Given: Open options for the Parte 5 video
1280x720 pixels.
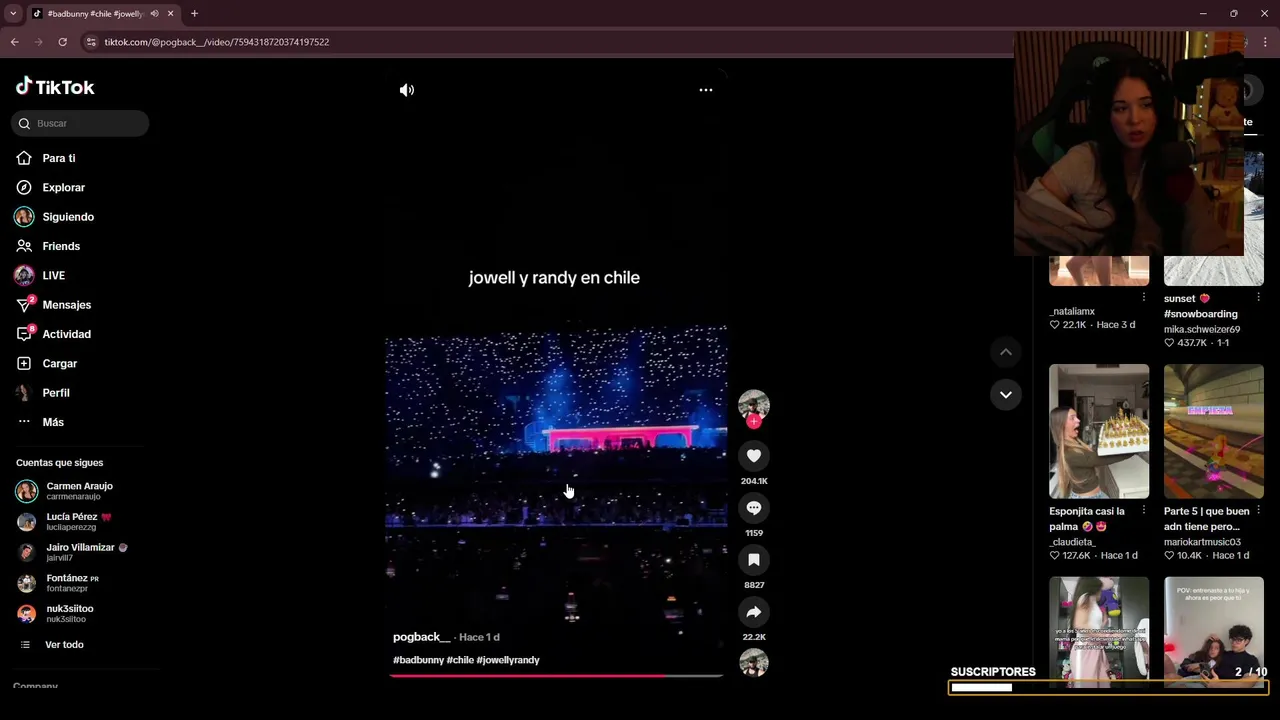Looking at the screenshot, I should tap(1258, 511).
